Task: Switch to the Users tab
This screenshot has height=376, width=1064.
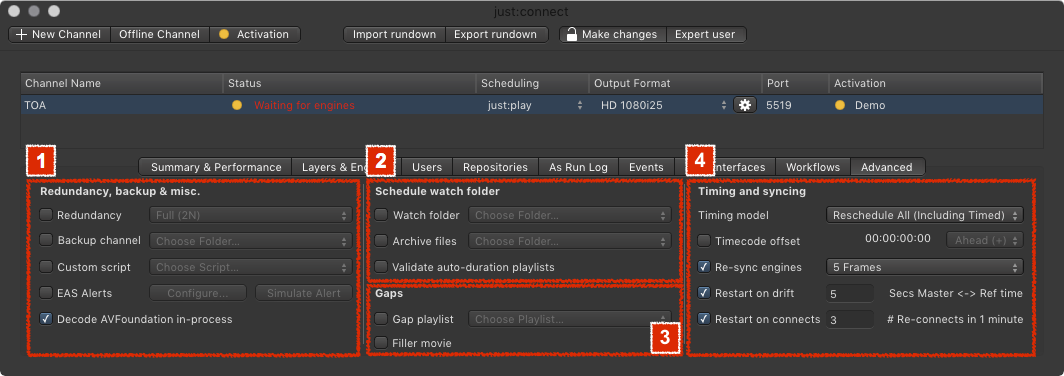Action: 427,167
